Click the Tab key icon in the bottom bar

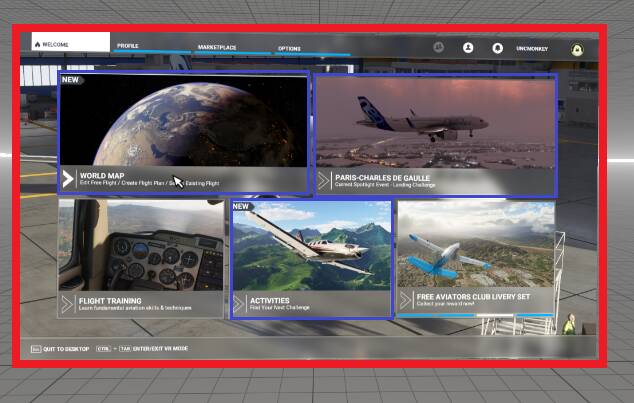pyautogui.click(x=125, y=348)
